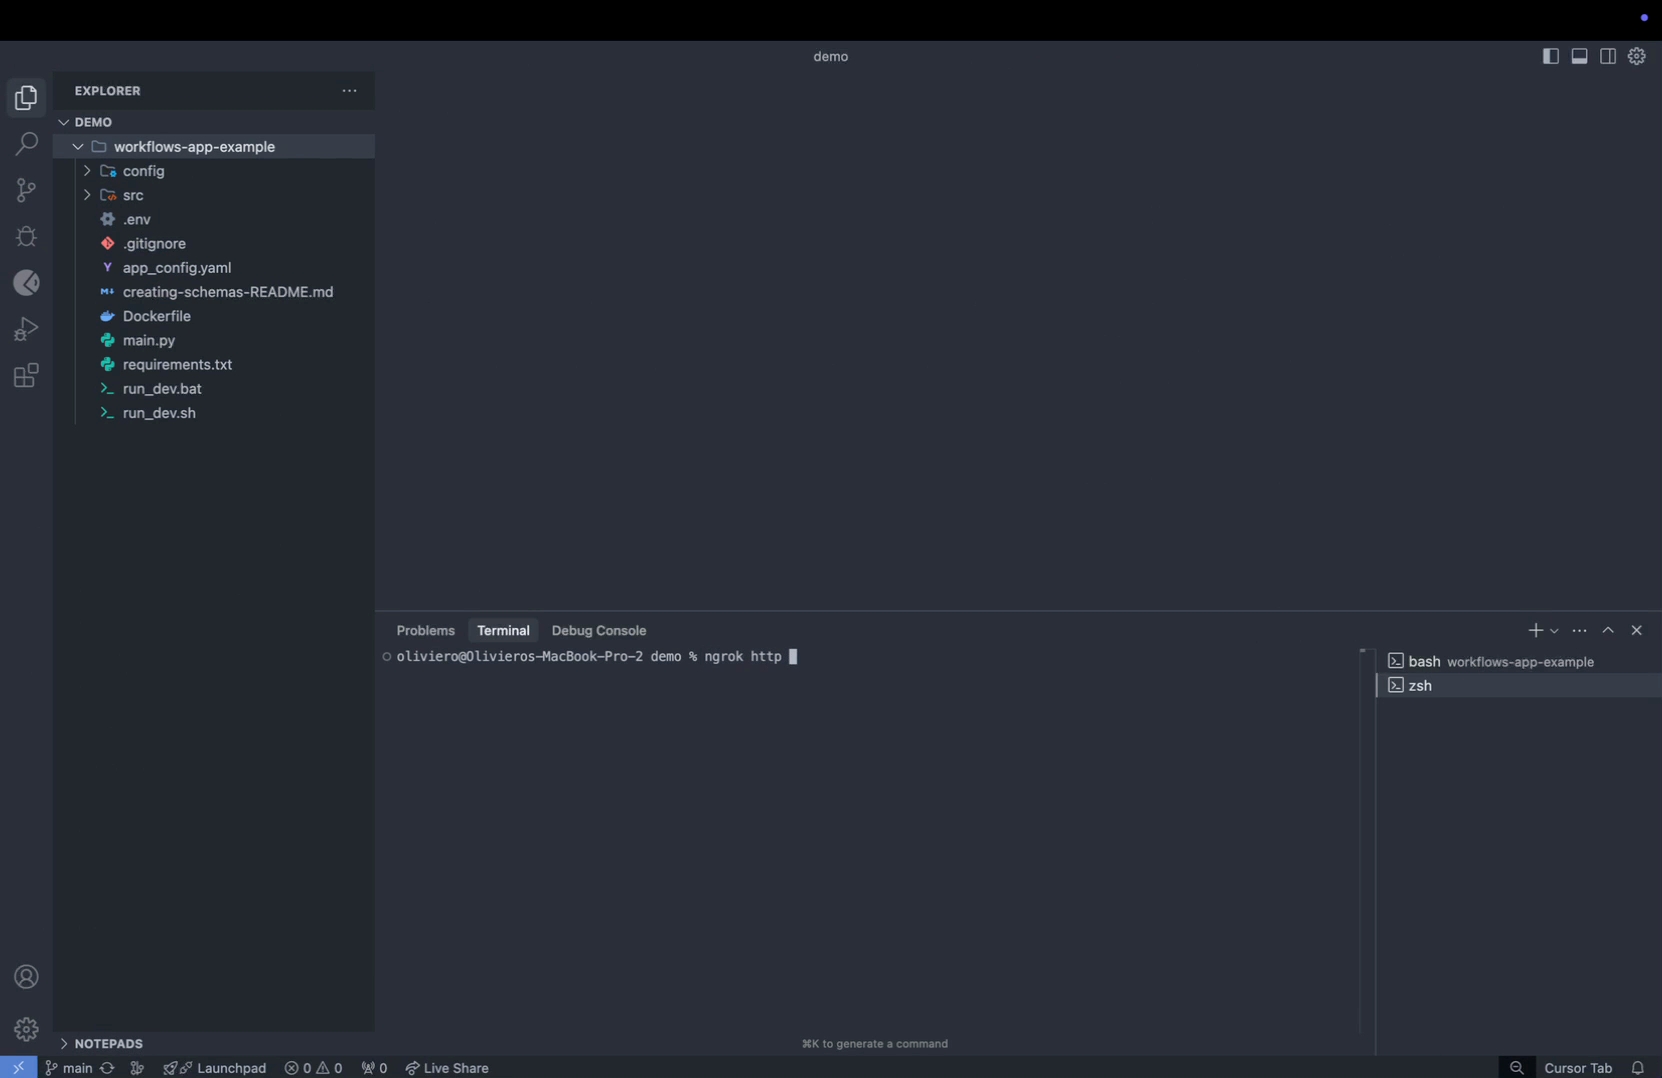
Task: Click Live Share in the status bar
Action: 447,1068
